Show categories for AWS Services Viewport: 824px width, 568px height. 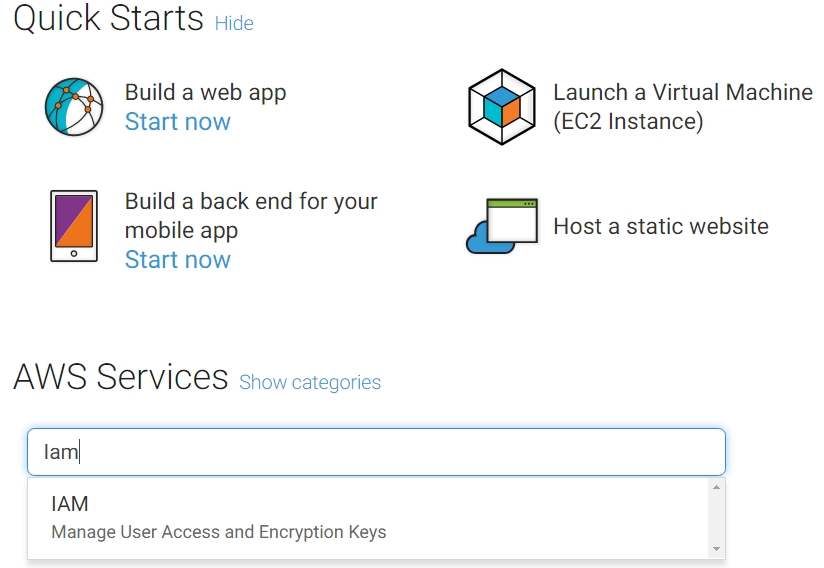pos(310,382)
